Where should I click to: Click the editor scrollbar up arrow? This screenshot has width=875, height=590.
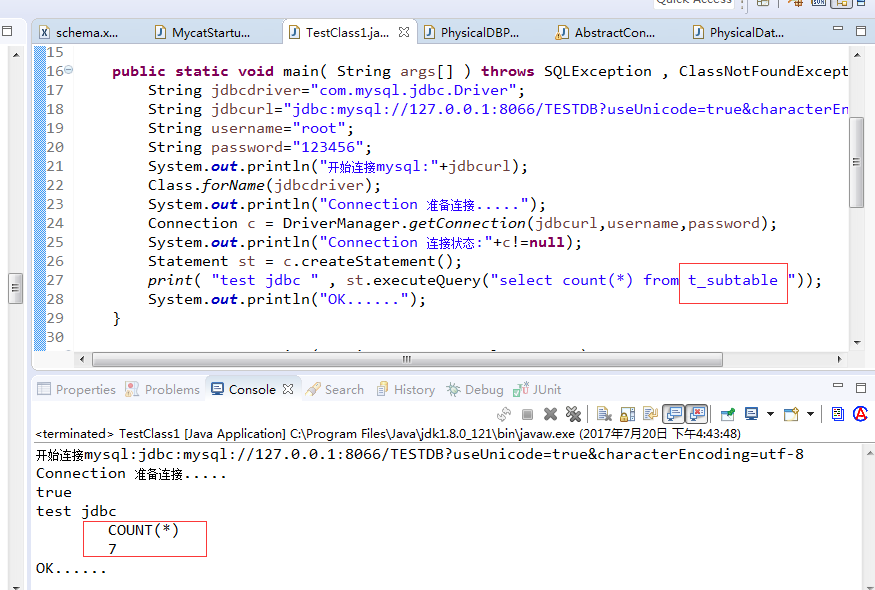[x=857, y=54]
